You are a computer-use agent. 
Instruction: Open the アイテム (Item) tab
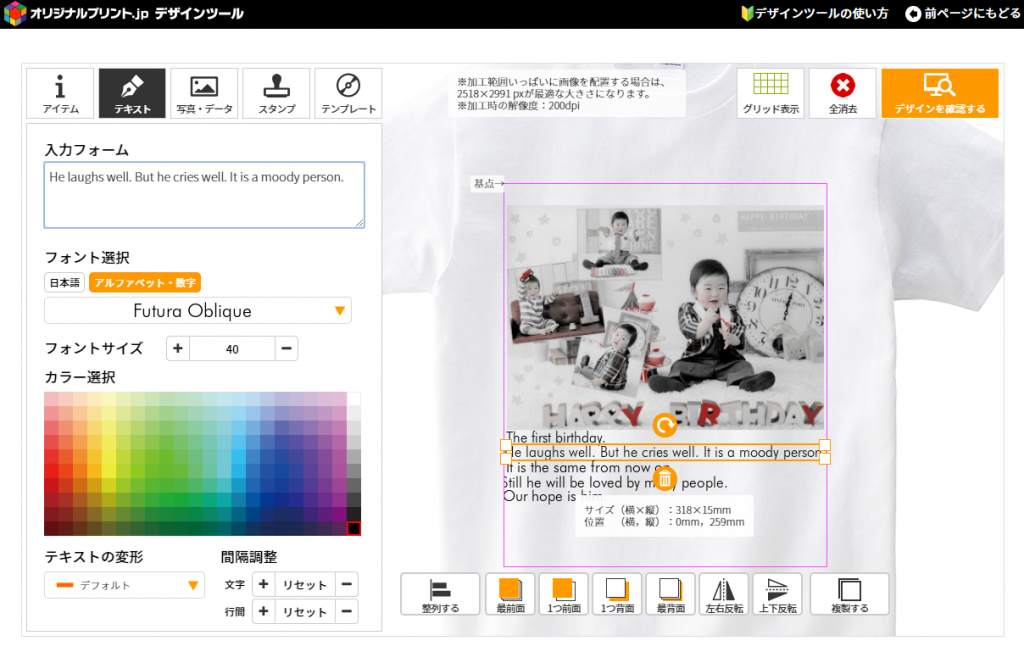[60, 93]
